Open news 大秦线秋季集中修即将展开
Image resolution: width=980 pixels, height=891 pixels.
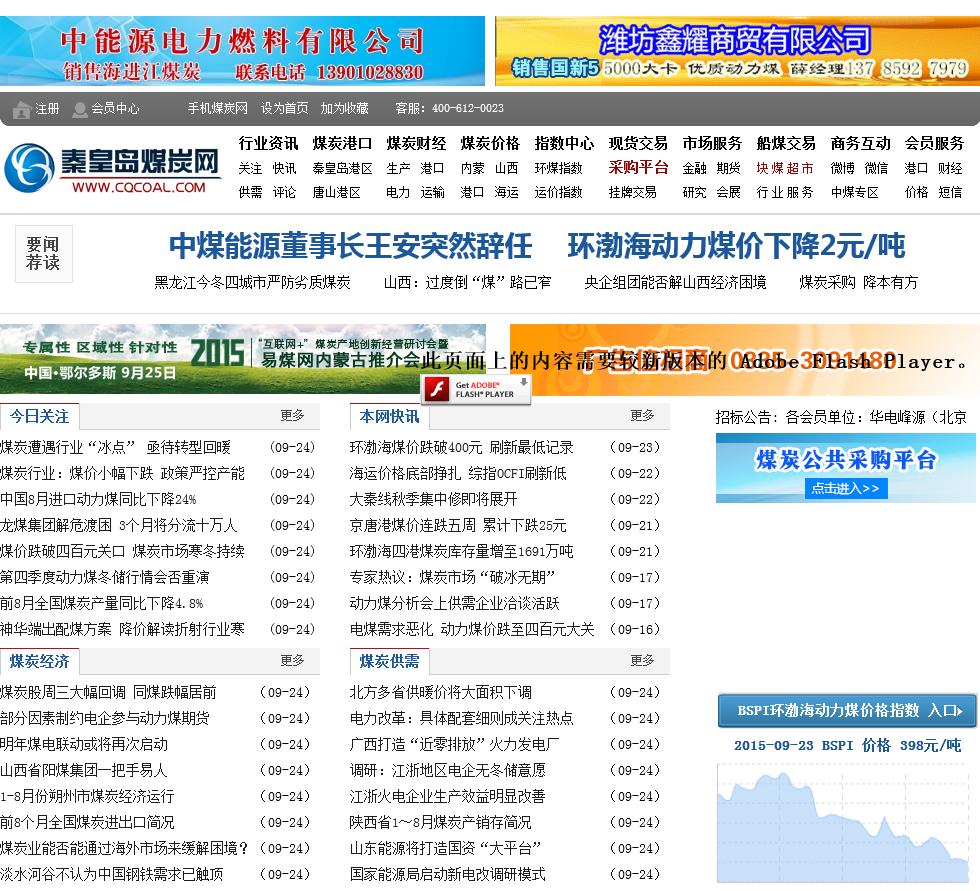(x=433, y=500)
